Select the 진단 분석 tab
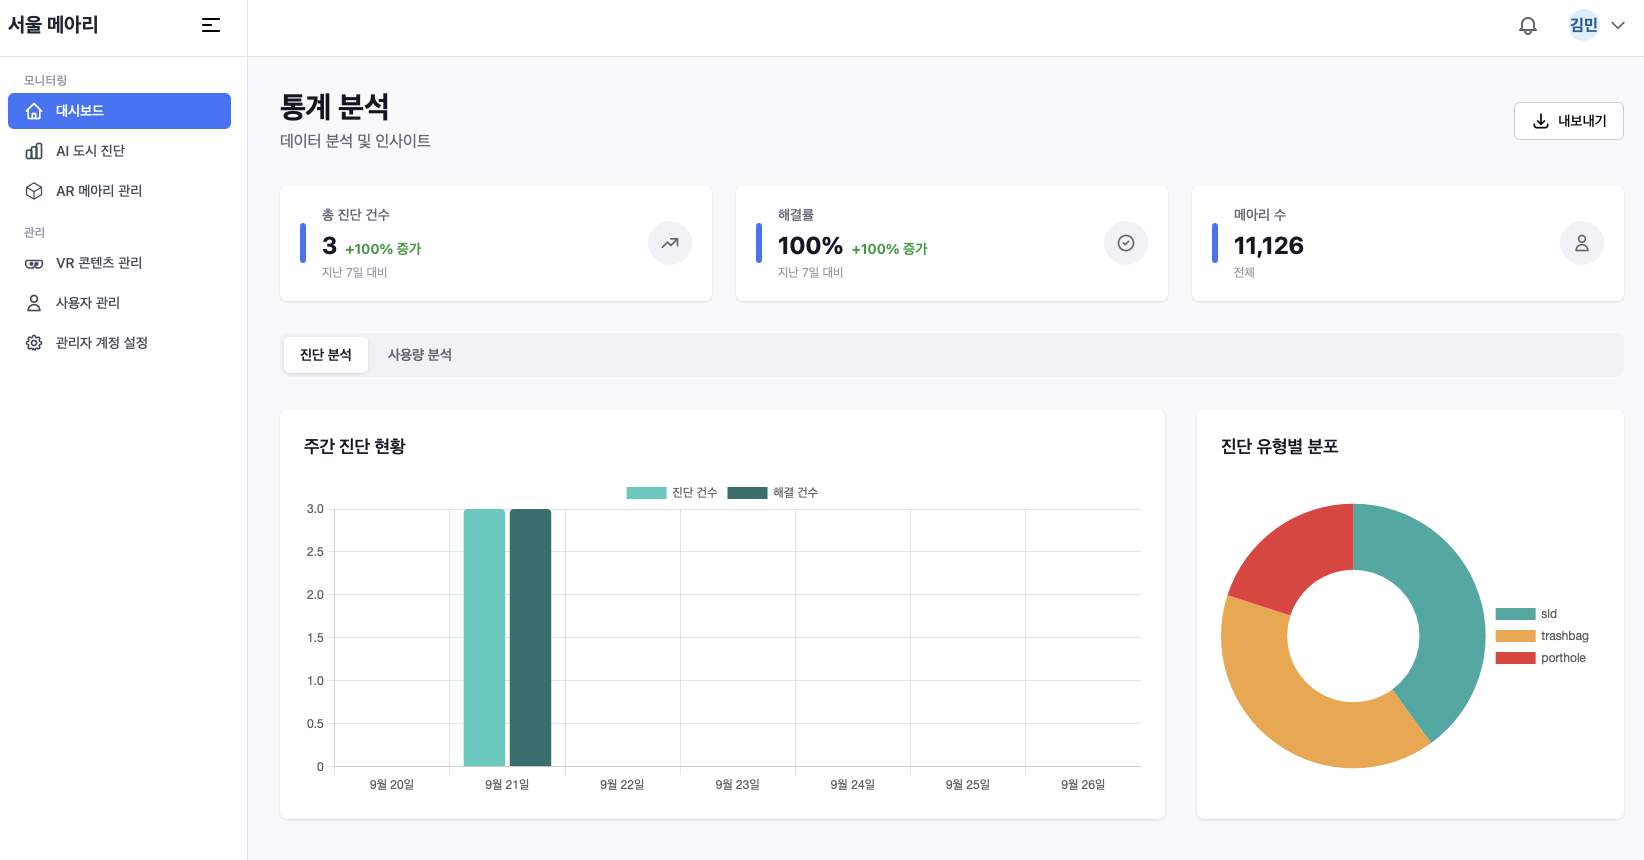 (326, 355)
